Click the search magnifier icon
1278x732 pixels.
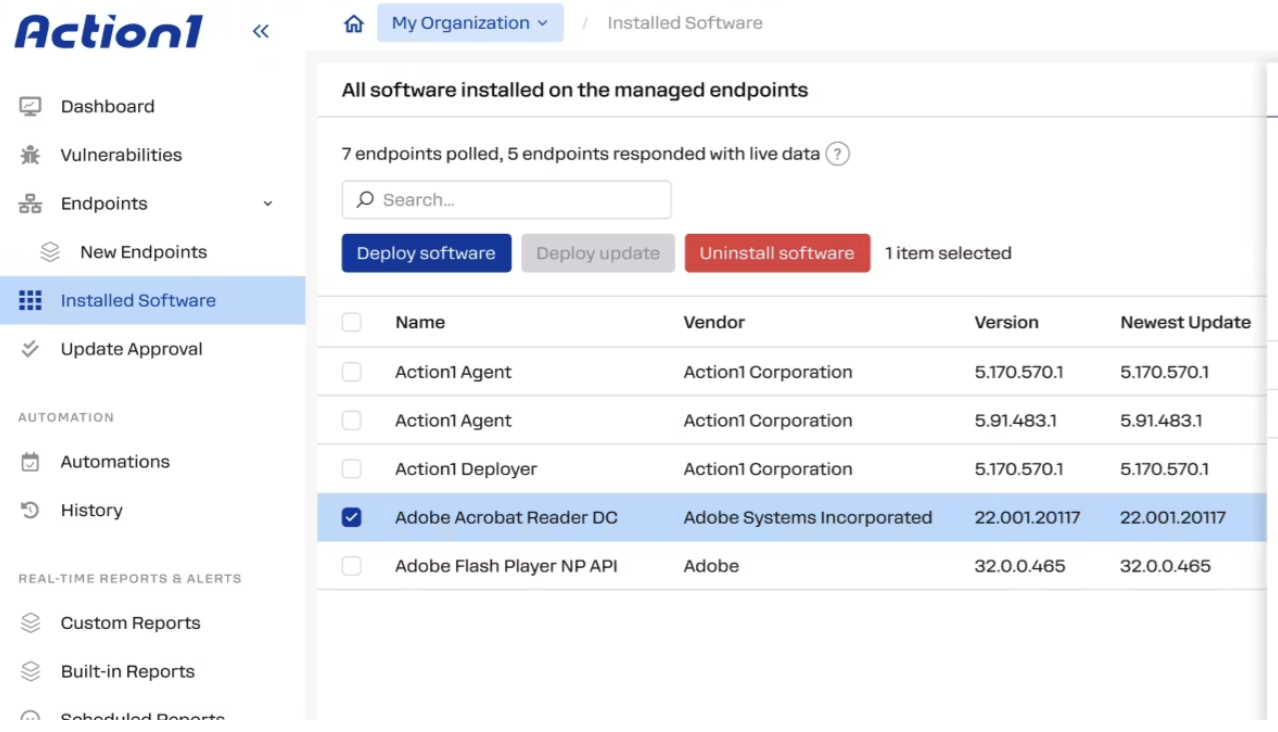click(x=366, y=200)
